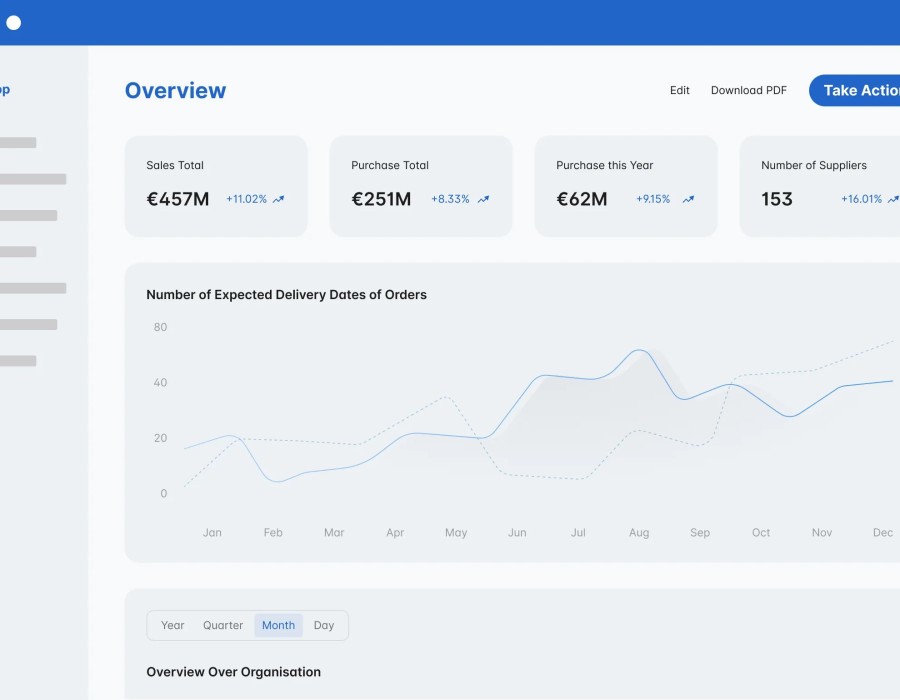Open the Number of Suppliers card
This screenshot has height=700, width=900.
(820, 186)
